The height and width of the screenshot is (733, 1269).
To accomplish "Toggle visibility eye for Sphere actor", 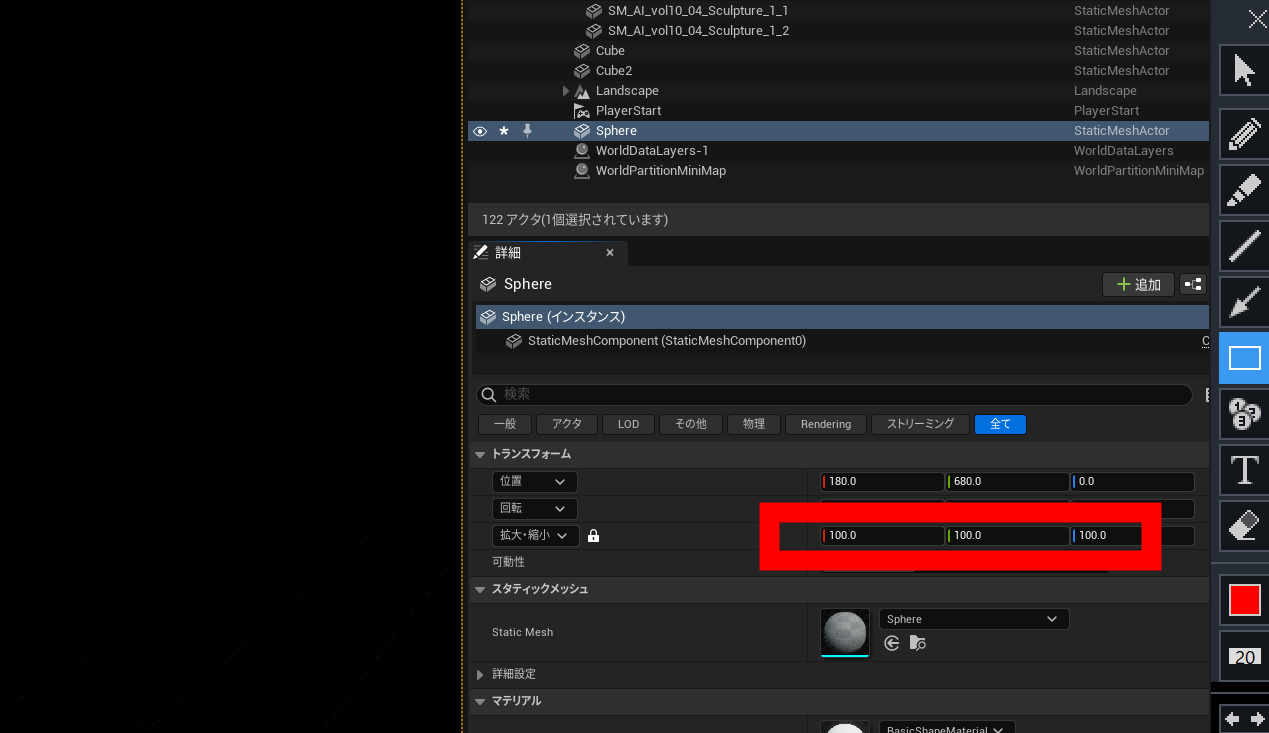I will tap(480, 131).
